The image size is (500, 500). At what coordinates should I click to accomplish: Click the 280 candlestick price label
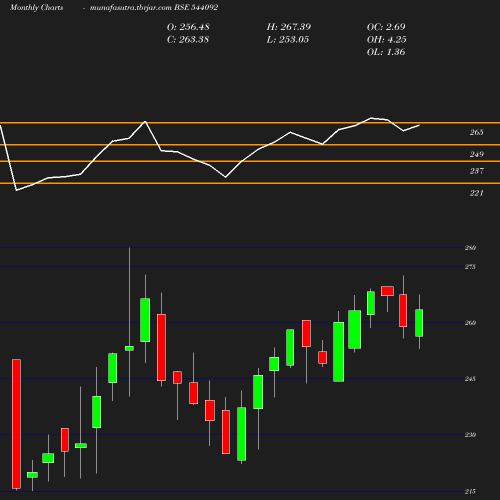(x=470, y=248)
